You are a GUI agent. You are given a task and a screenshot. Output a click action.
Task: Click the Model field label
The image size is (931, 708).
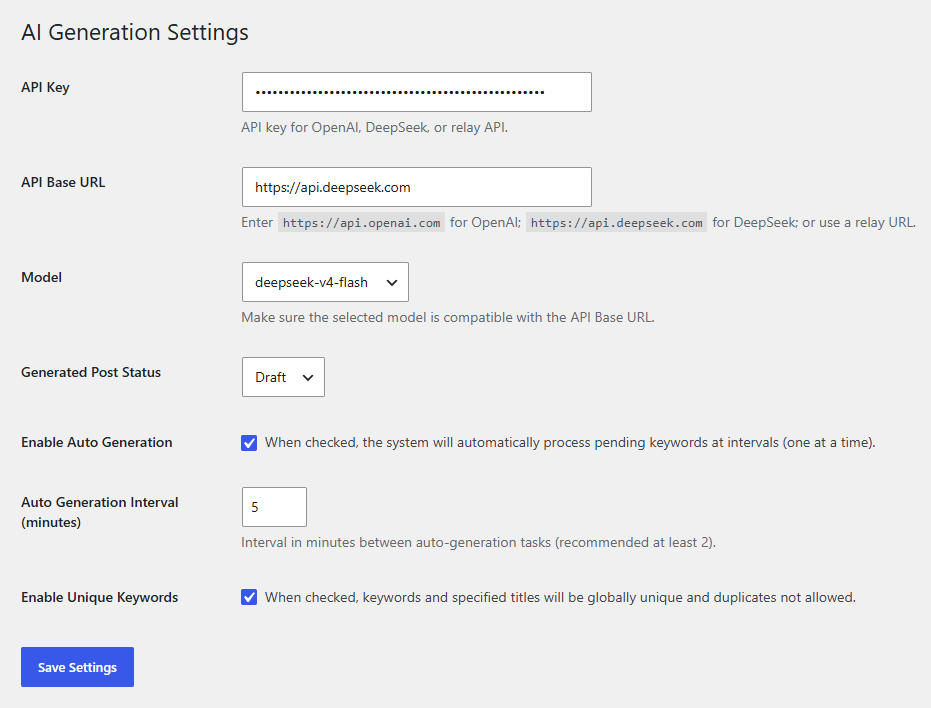click(x=42, y=277)
